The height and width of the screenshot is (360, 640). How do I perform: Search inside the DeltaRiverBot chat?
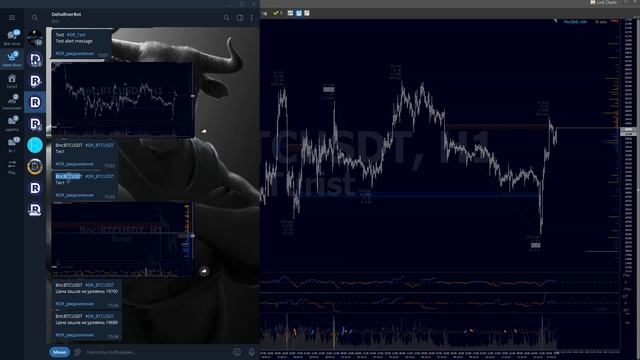(x=227, y=18)
